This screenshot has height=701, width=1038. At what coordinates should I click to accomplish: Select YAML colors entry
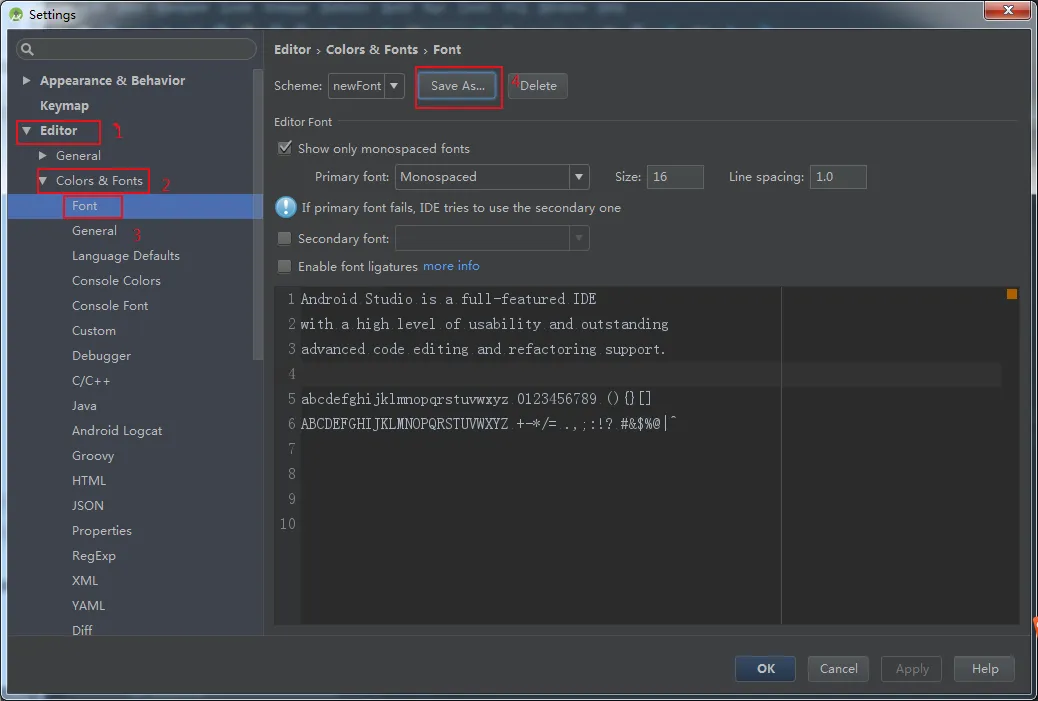(x=89, y=606)
